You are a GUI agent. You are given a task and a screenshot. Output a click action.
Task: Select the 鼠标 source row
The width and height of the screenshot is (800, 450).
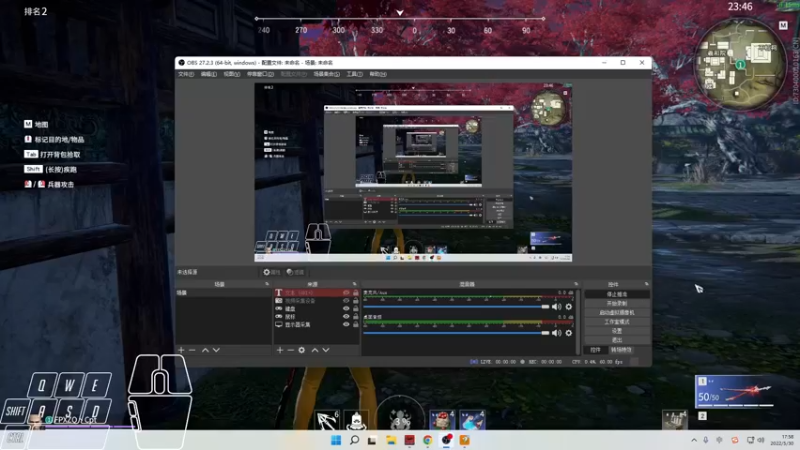point(317,317)
